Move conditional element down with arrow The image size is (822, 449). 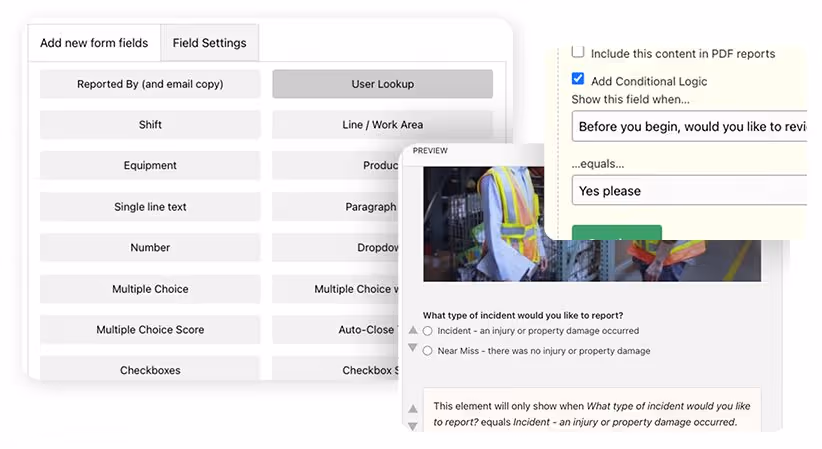coord(413,426)
